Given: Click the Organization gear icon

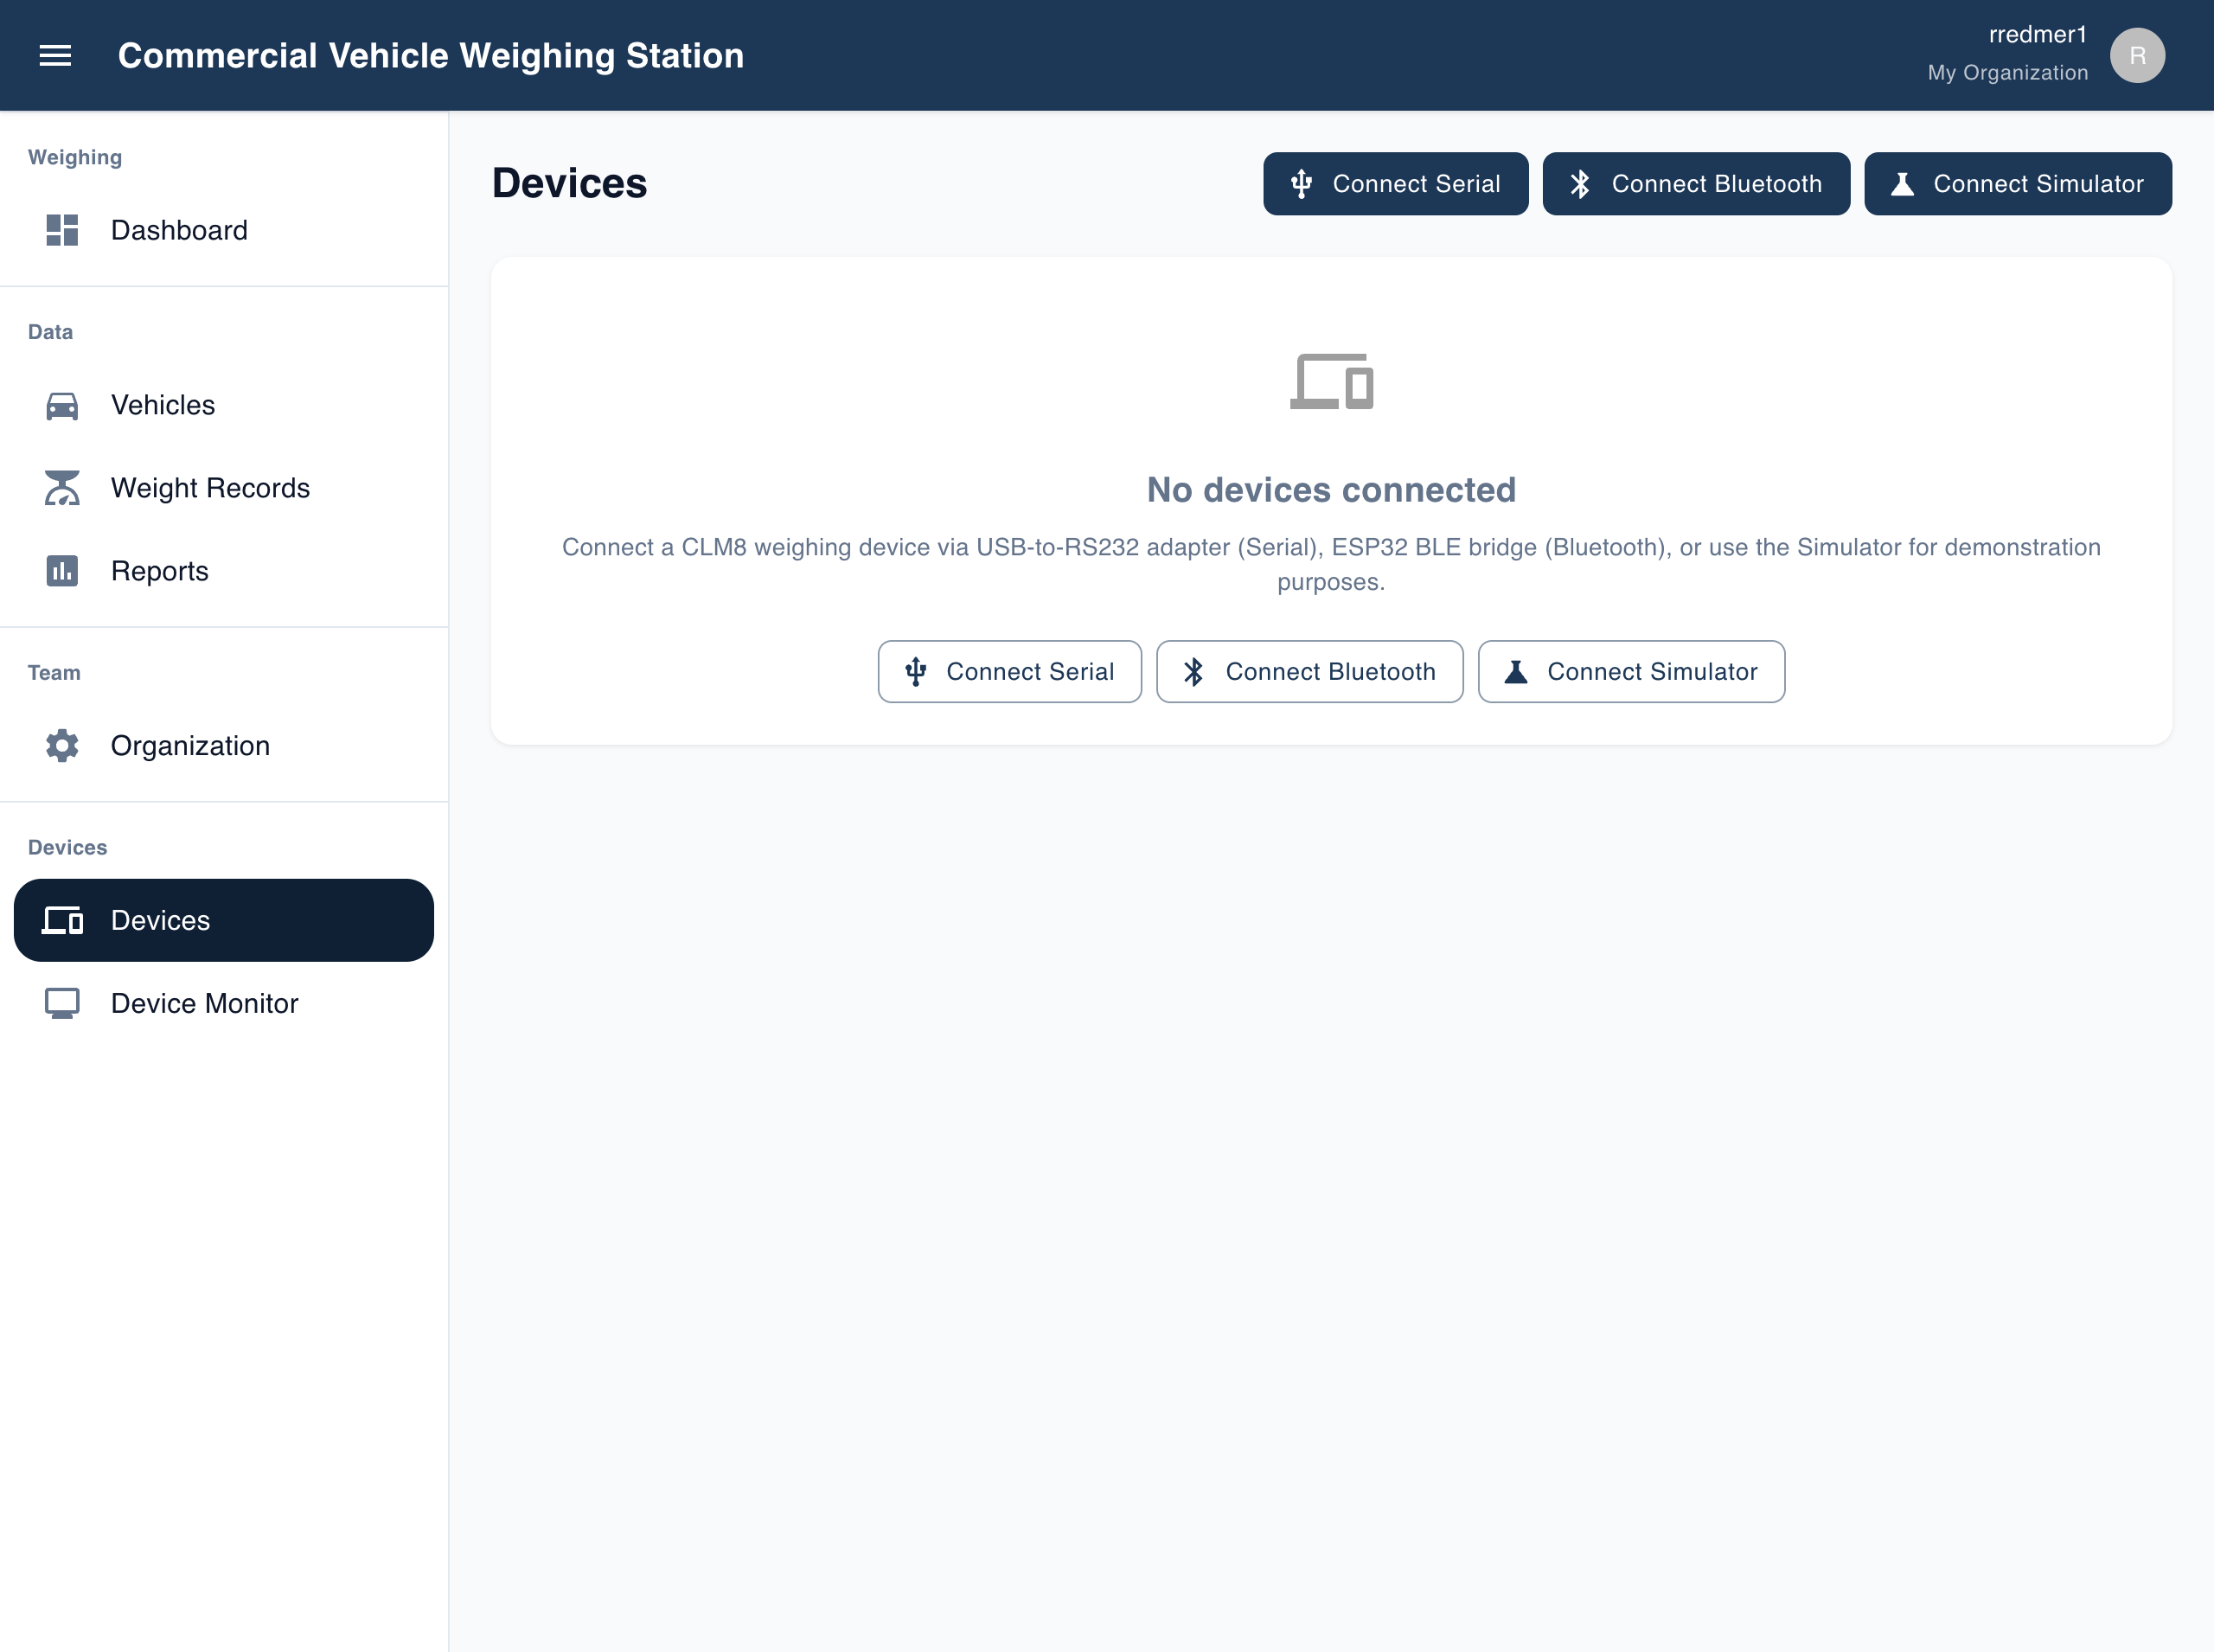Looking at the screenshot, I should 62,746.
